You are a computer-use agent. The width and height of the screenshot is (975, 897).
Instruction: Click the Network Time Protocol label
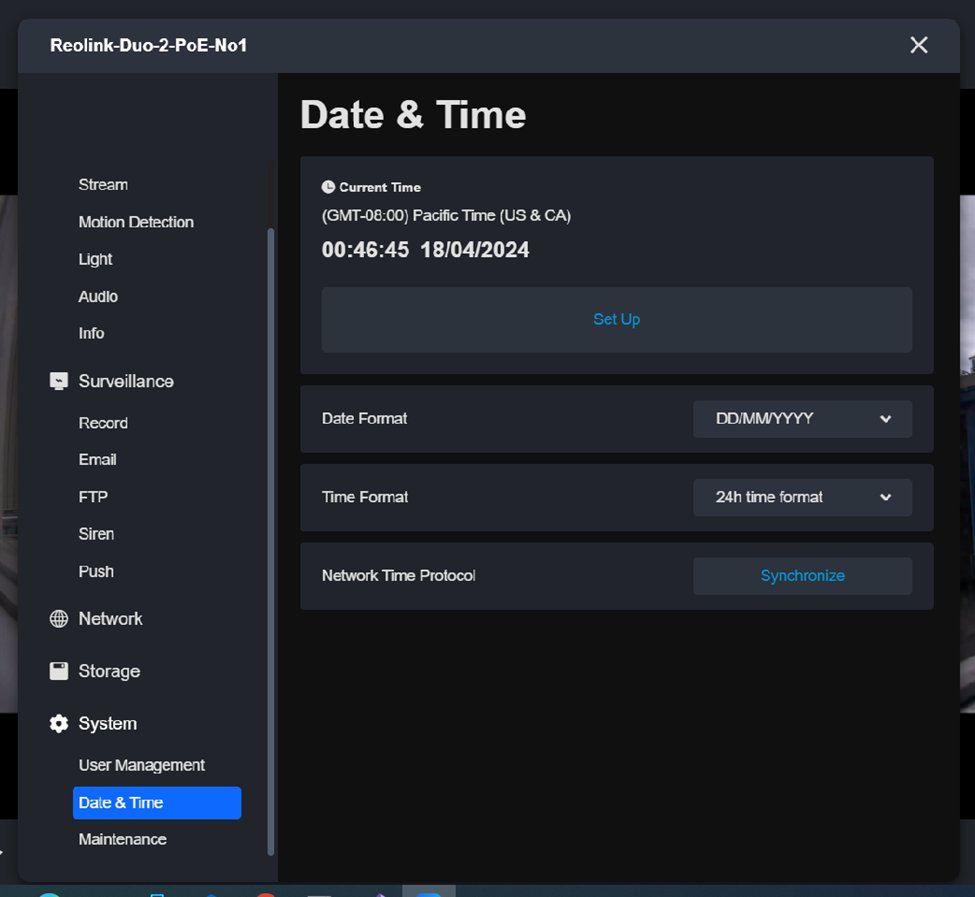pyautogui.click(x=399, y=576)
